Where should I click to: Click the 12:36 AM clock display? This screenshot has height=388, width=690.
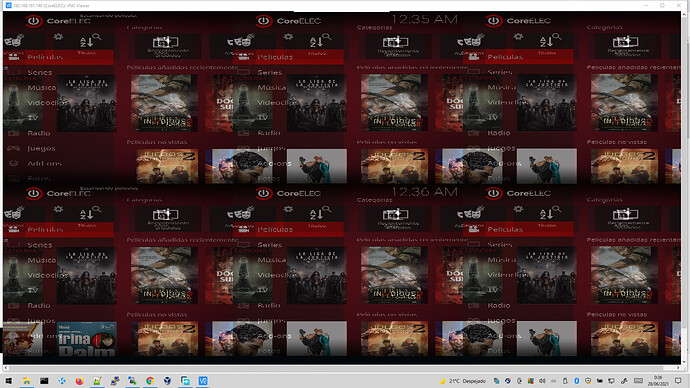tap(424, 192)
